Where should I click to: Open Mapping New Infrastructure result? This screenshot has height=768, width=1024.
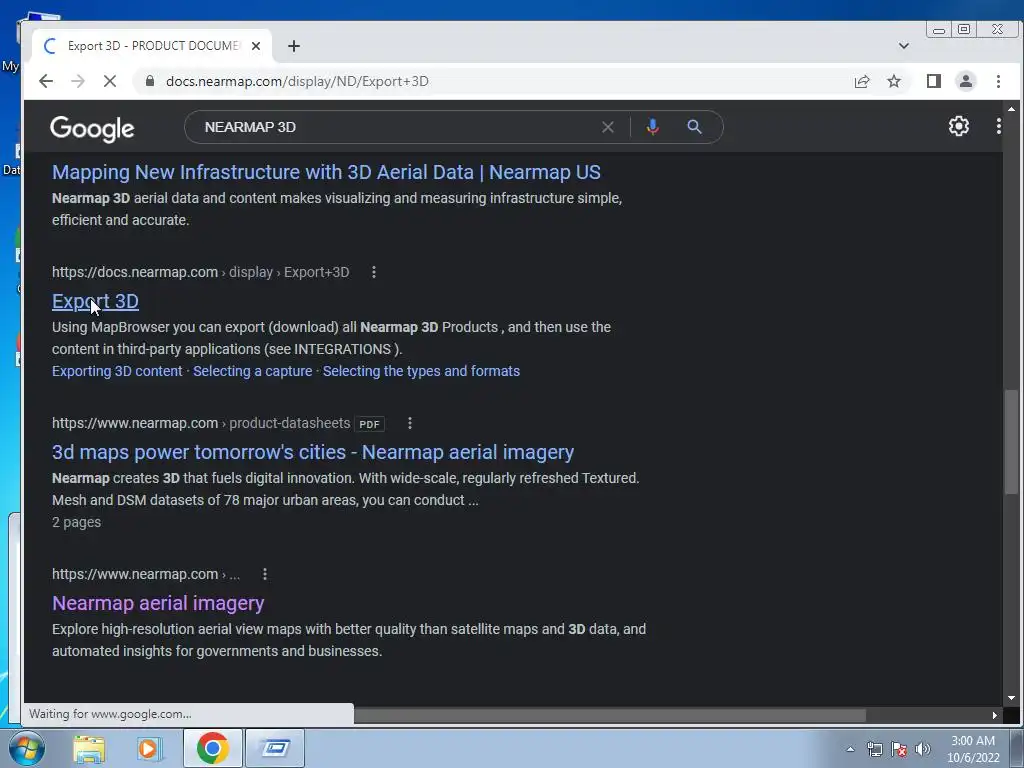pos(326,172)
